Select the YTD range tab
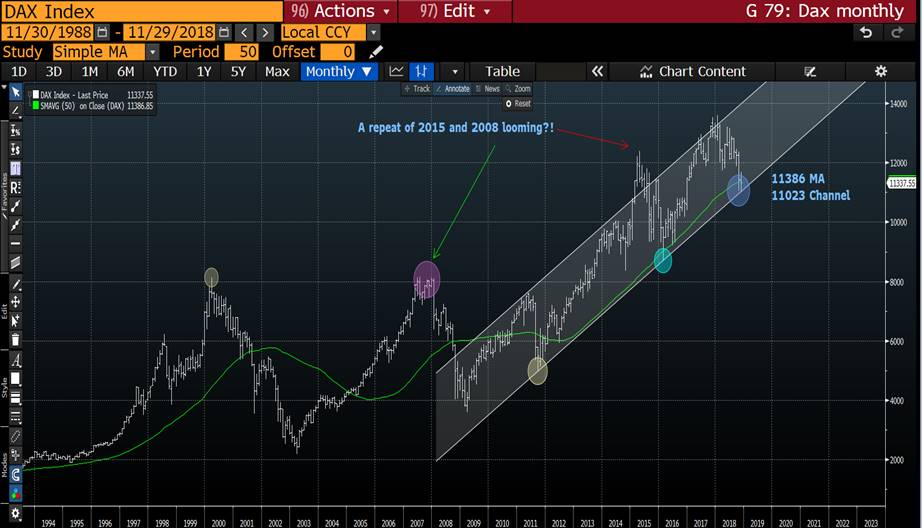Viewport: 922px width, 528px height. click(165, 71)
